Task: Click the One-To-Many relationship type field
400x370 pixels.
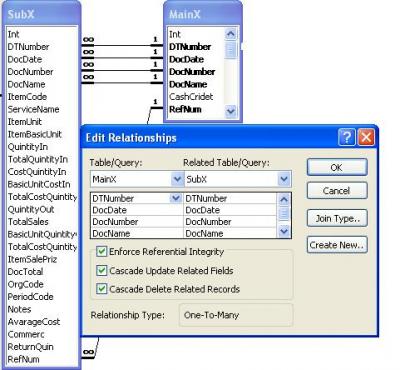Action: 236,315
